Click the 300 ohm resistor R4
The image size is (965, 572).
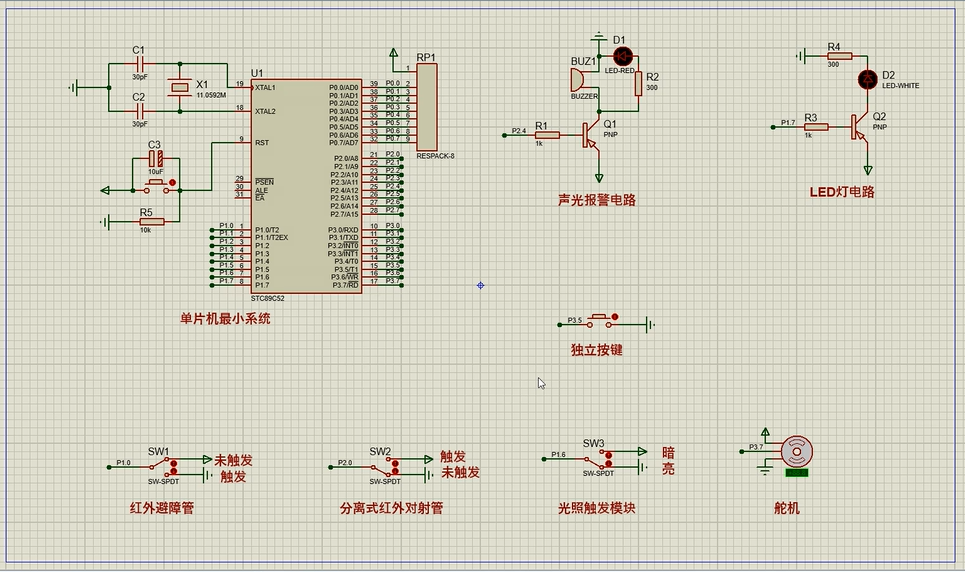click(833, 55)
